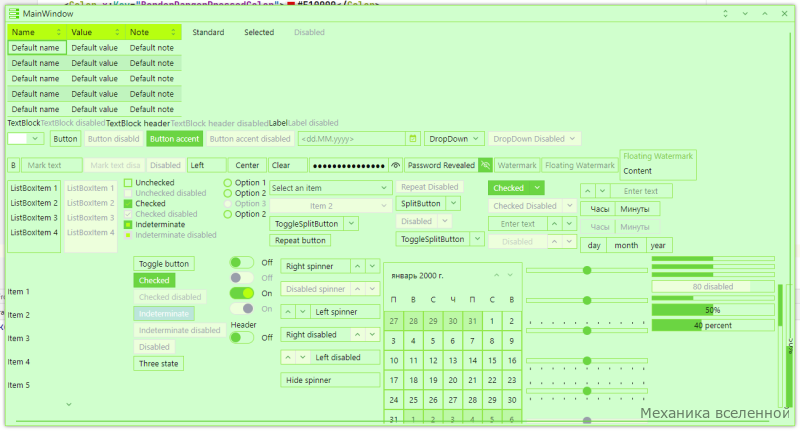Screen dimensions: 800x431
Task: Click the 50% progress bar
Action: click(x=713, y=310)
